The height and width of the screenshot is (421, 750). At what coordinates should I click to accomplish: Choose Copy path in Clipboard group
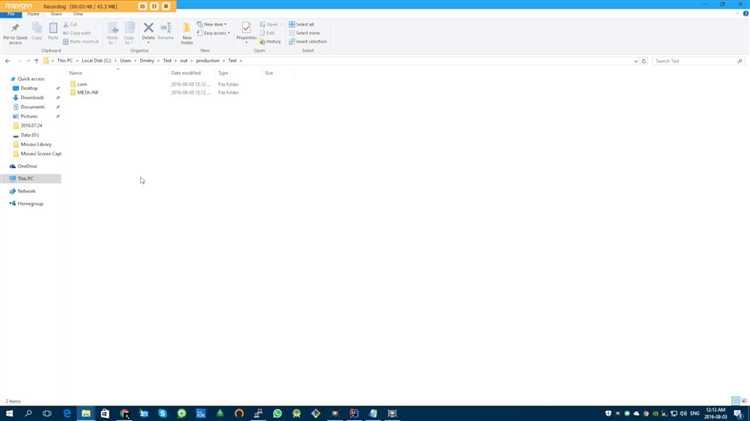(77, 33)
